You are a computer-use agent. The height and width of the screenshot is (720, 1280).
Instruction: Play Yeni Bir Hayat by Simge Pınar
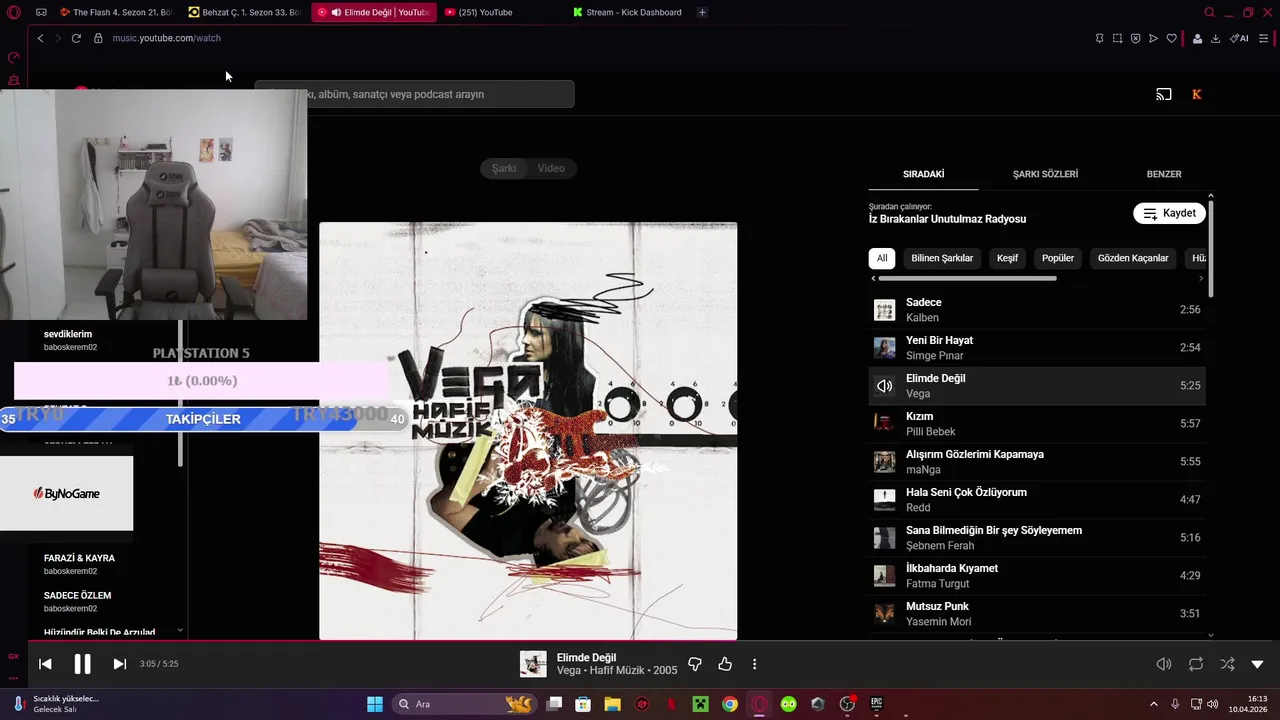[x=1037, y=348]
